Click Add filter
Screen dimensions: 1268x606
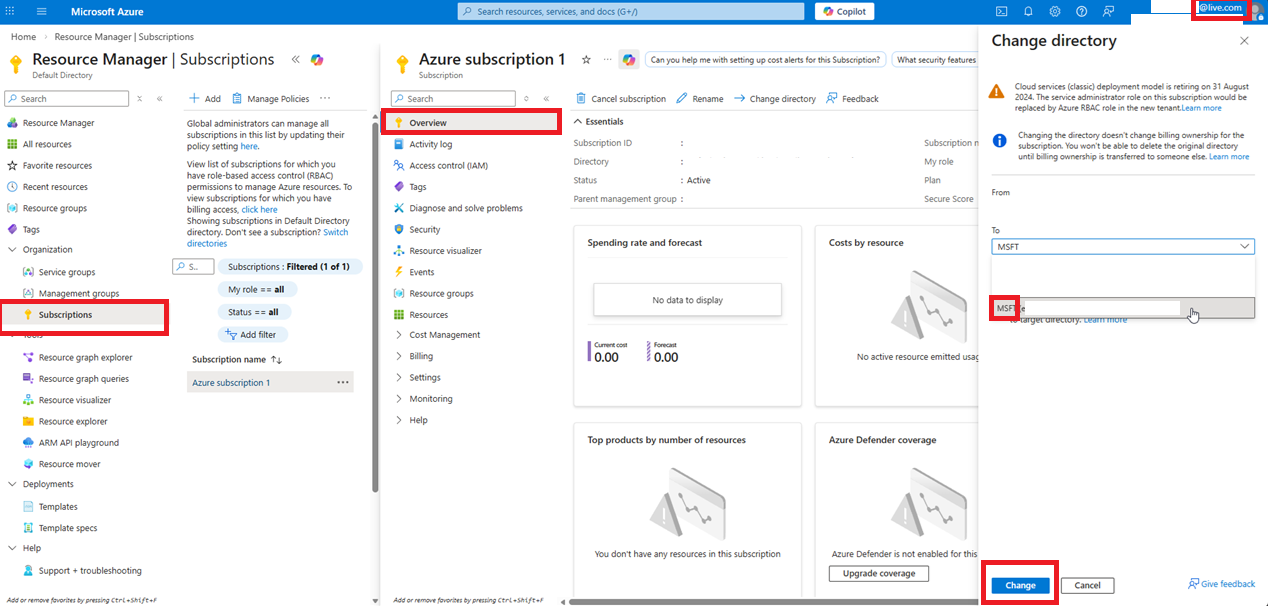click(x=253, y=335)
